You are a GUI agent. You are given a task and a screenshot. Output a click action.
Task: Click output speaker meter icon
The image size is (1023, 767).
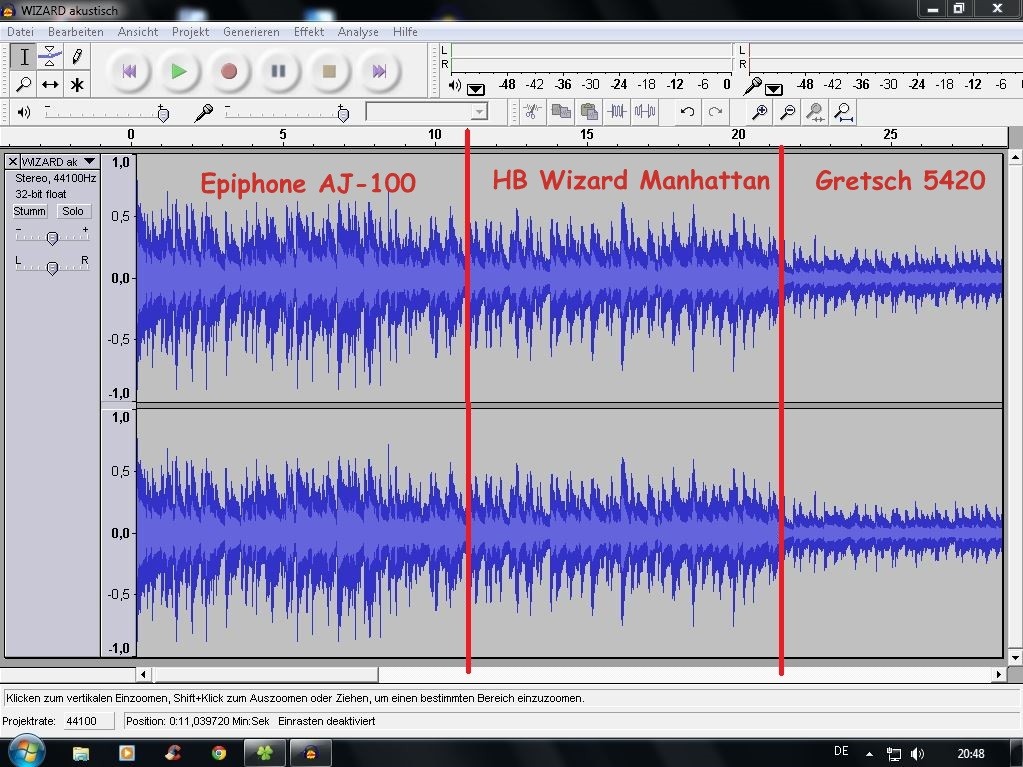tap(455, 85)
